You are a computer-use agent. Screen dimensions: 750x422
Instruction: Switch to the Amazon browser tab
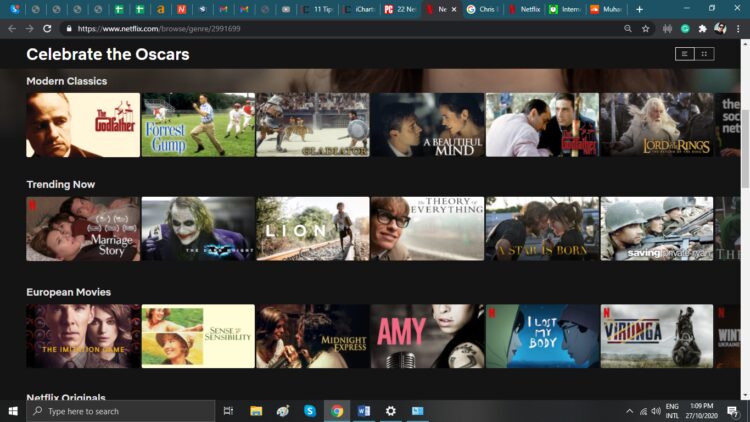(161, 9)
